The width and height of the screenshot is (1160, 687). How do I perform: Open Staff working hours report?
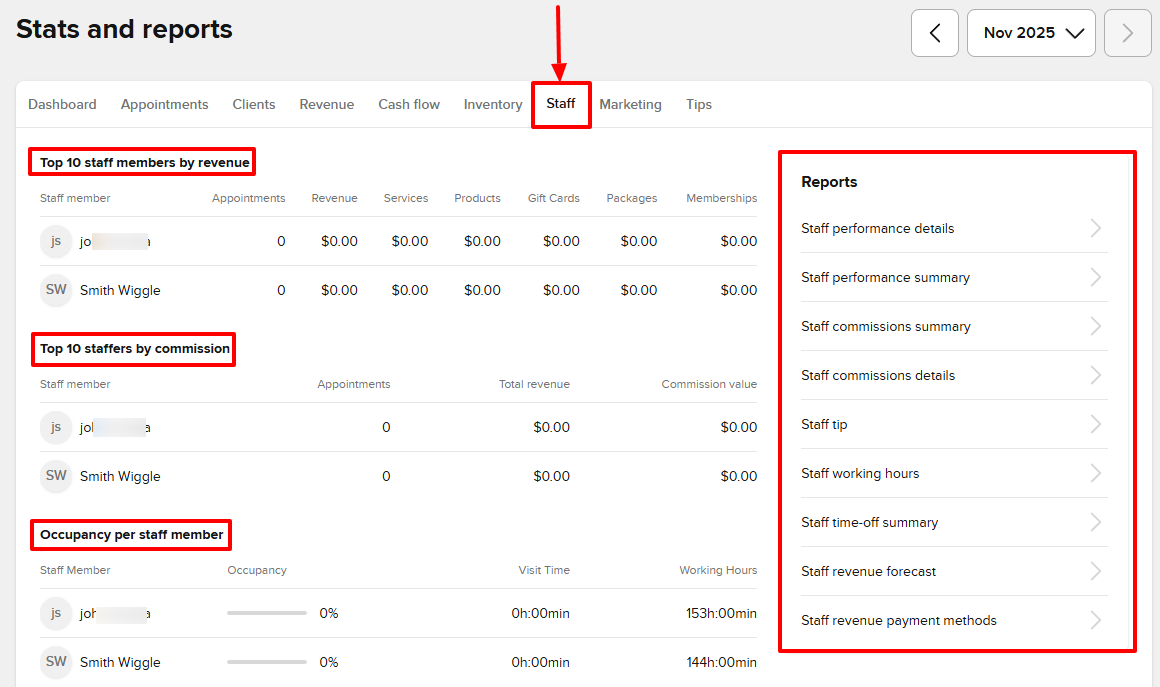point(859,473)
